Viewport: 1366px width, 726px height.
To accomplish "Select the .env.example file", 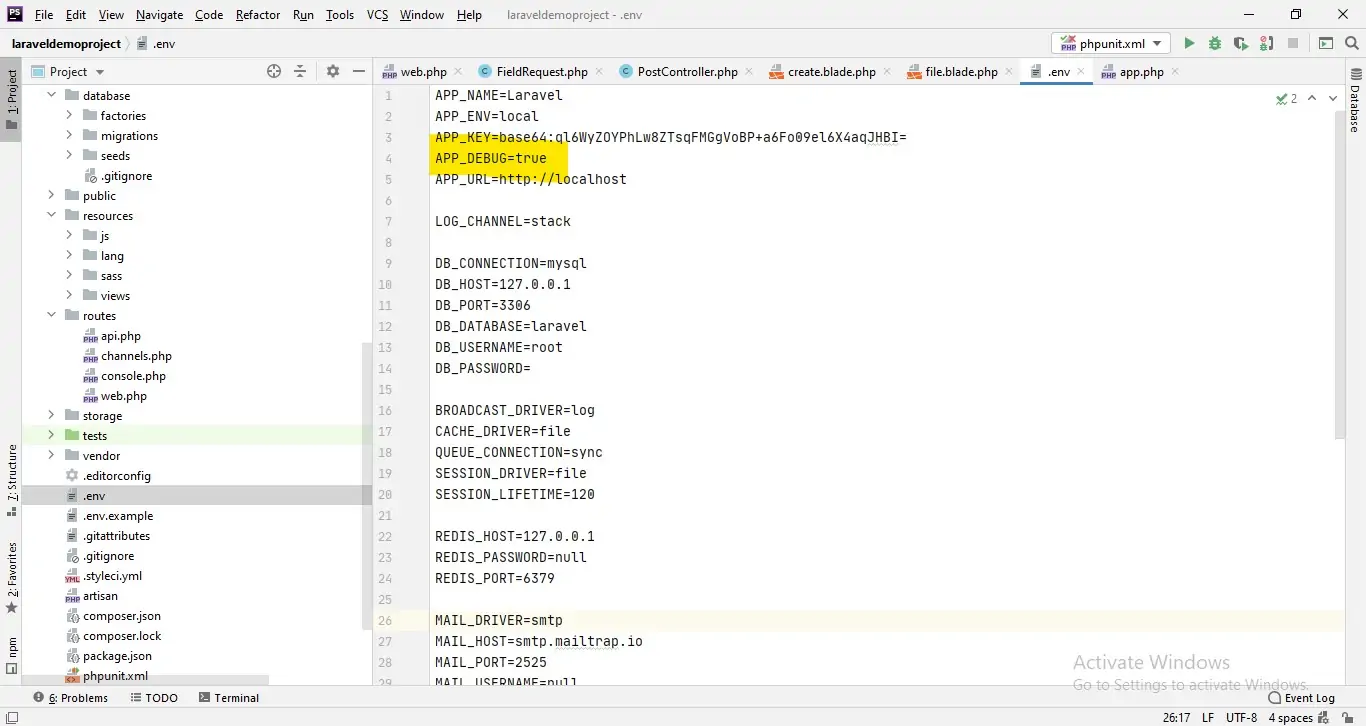I will (118, 516).
